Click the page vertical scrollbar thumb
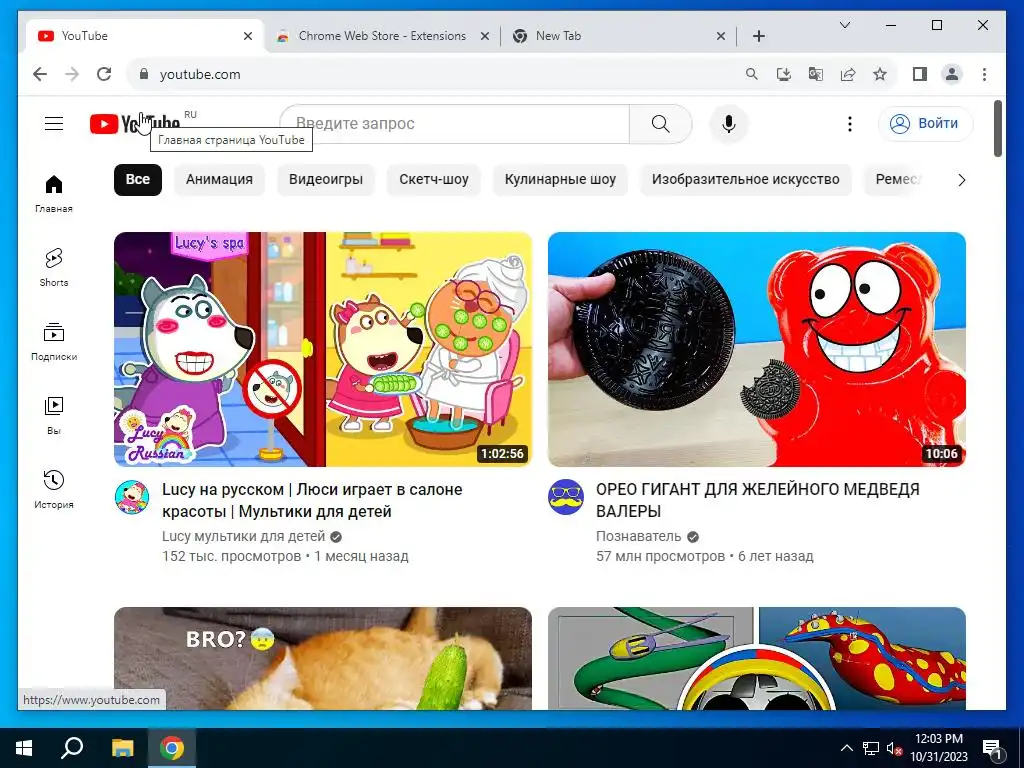 pos(998,128)
